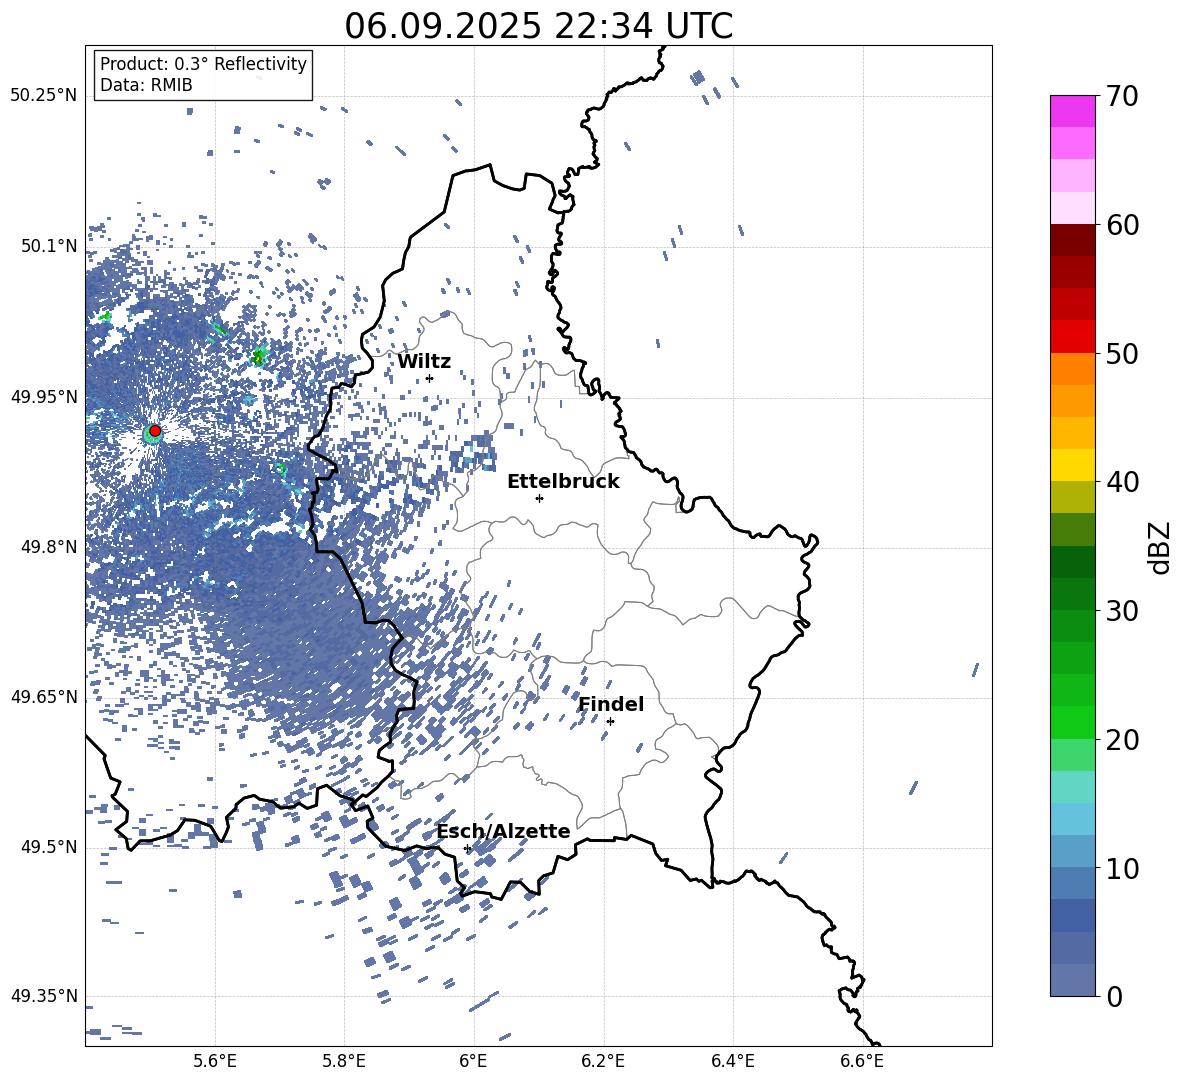
Task: Click the orange colorbar segment below 50
Action: [1072, 369]
